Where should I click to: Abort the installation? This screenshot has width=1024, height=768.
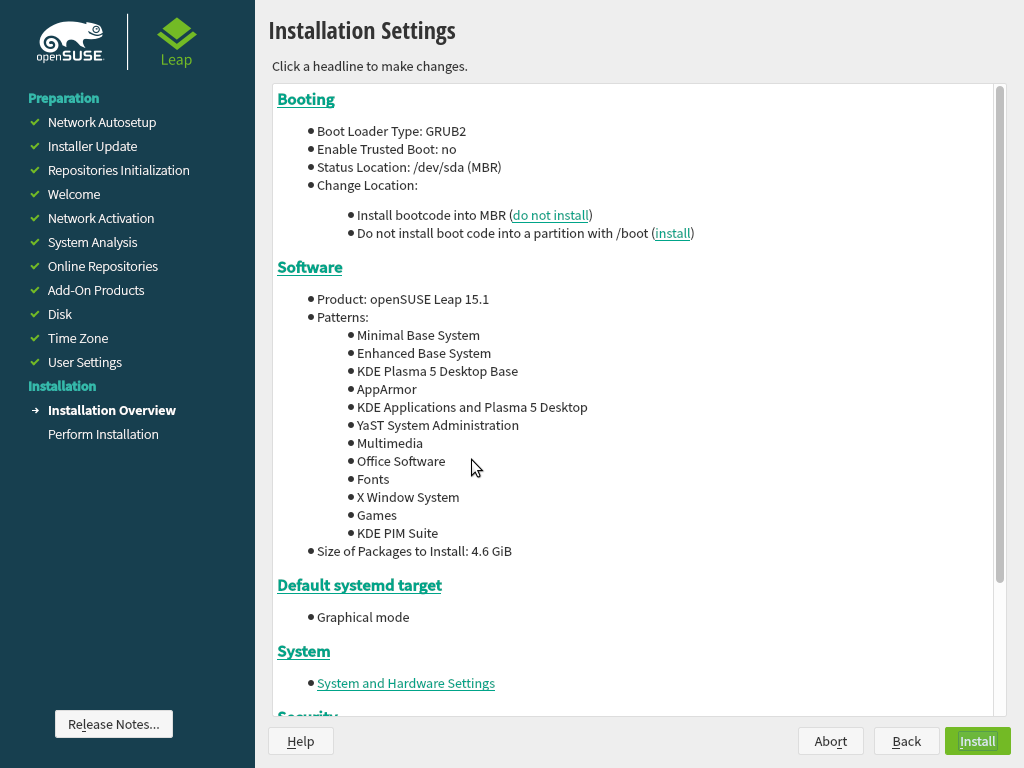(831, 741)
